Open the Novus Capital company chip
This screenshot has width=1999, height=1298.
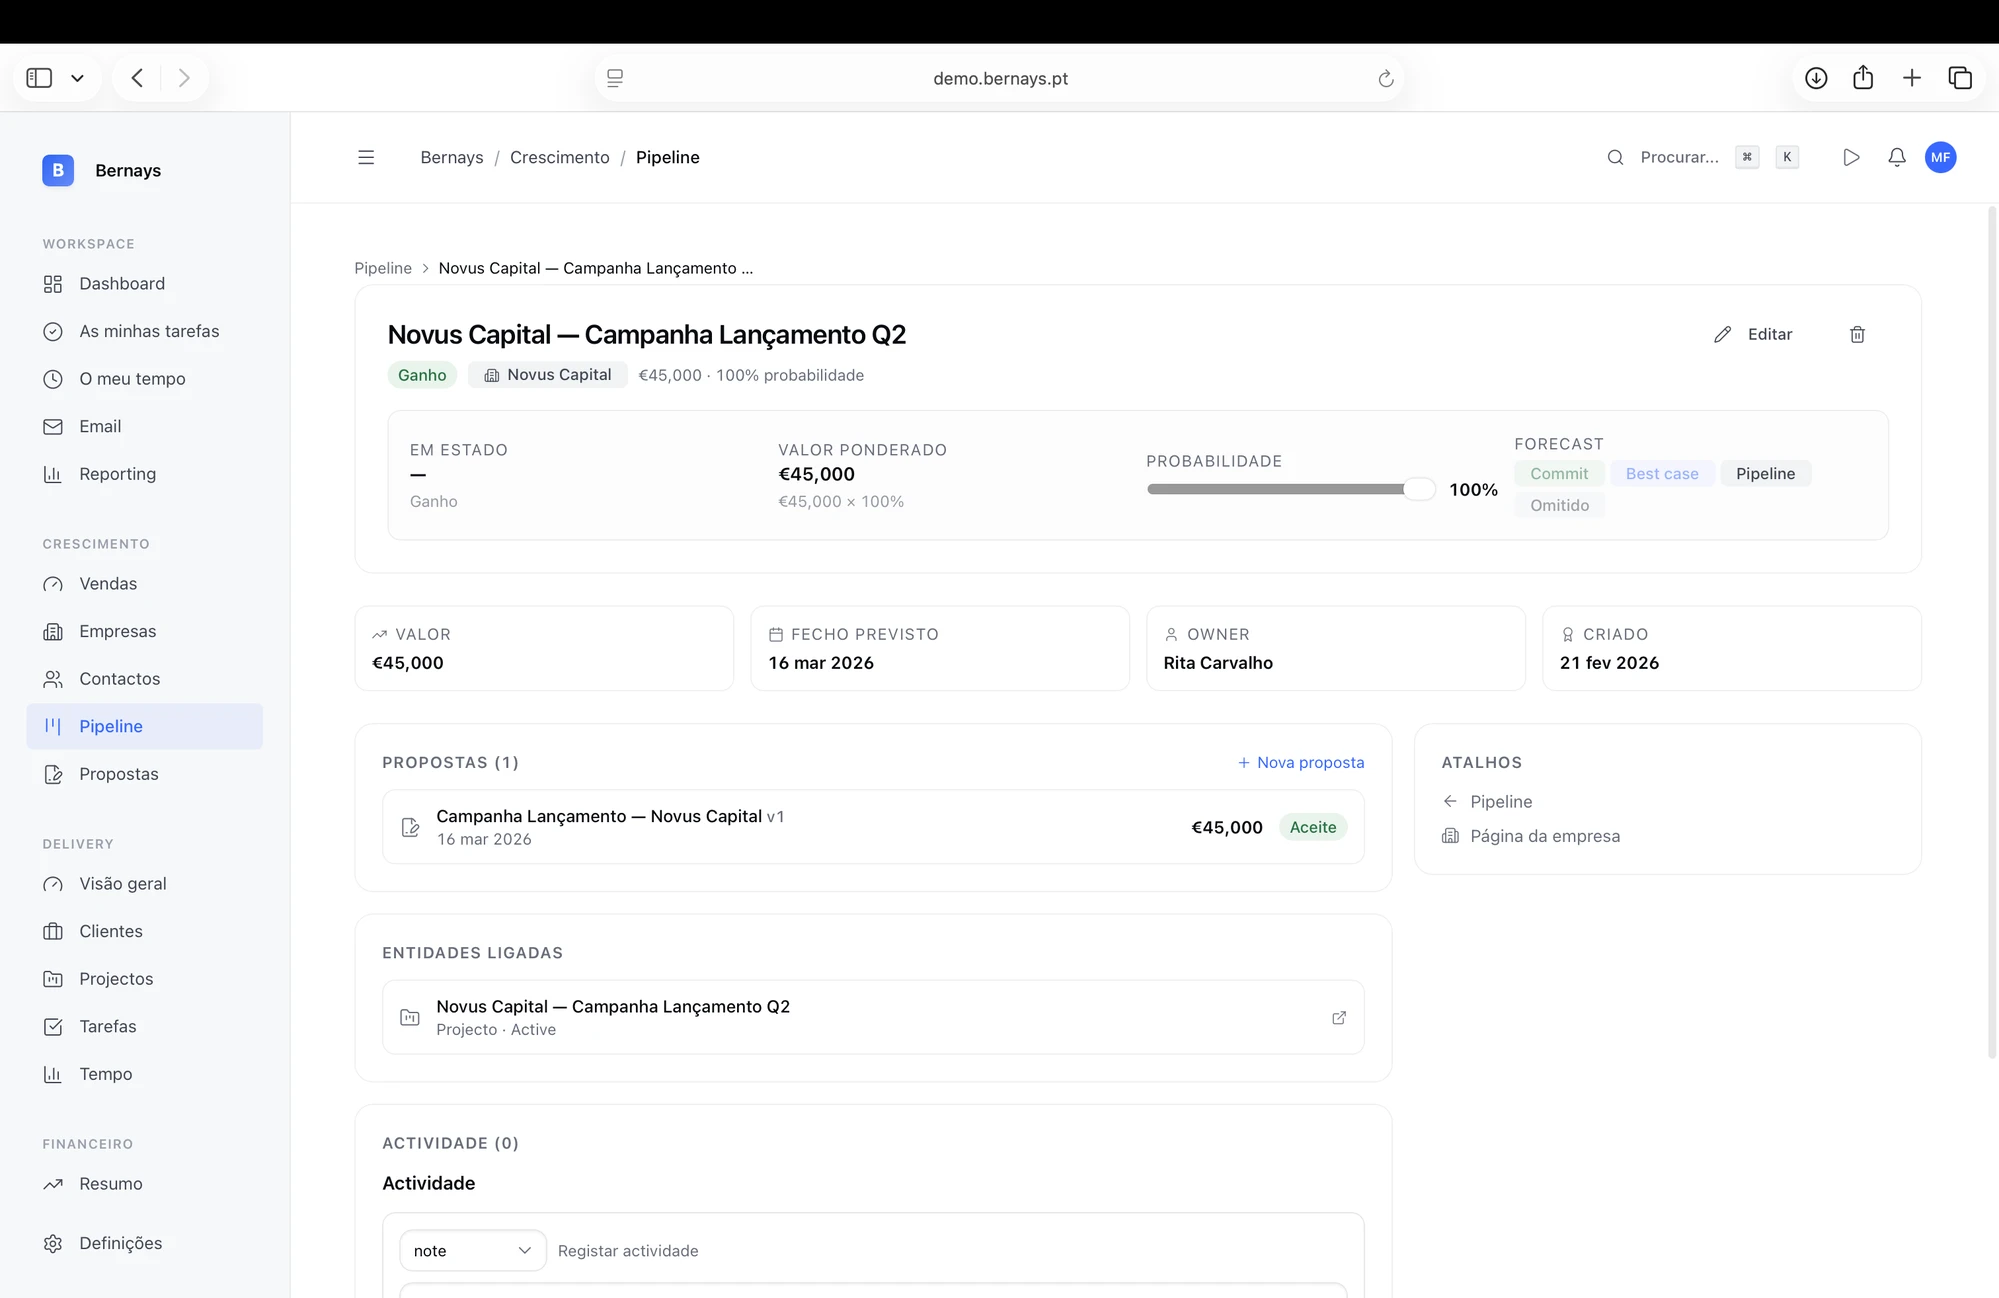click(548, 375)
